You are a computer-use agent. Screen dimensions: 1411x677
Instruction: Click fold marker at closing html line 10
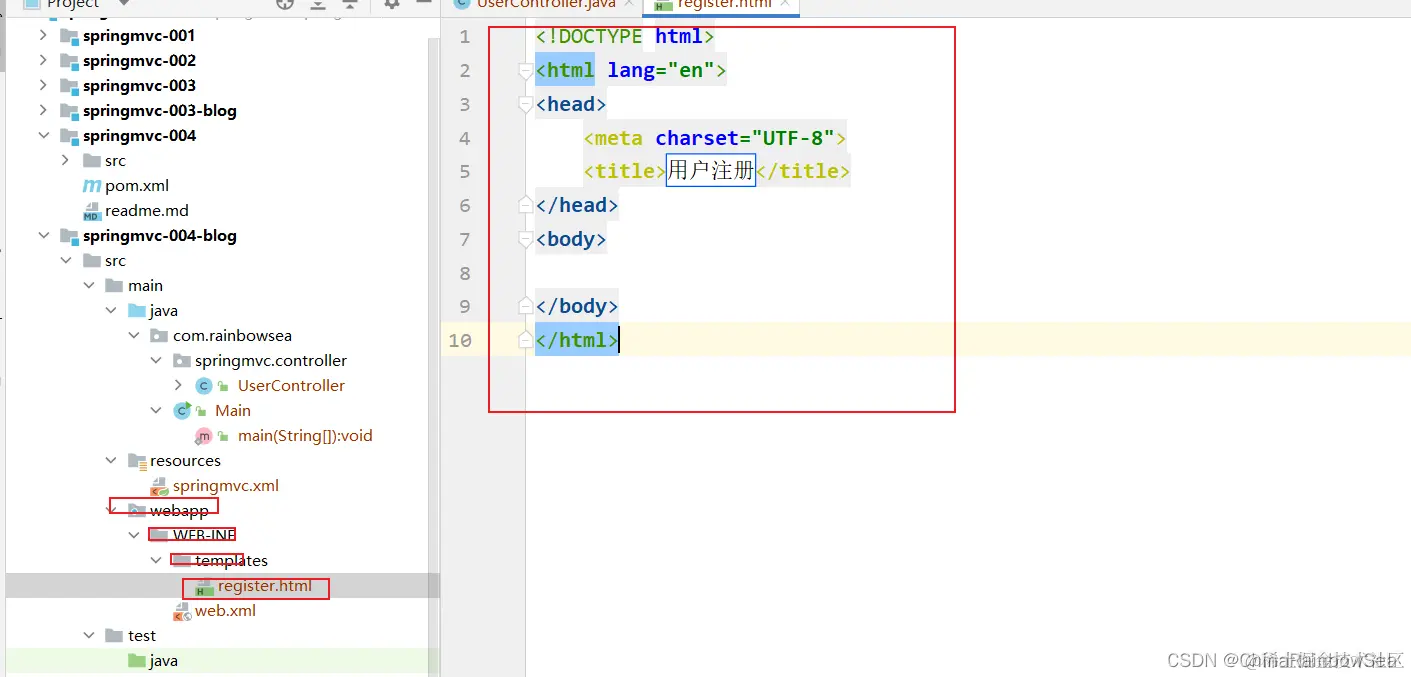click(x=525, y=340)
